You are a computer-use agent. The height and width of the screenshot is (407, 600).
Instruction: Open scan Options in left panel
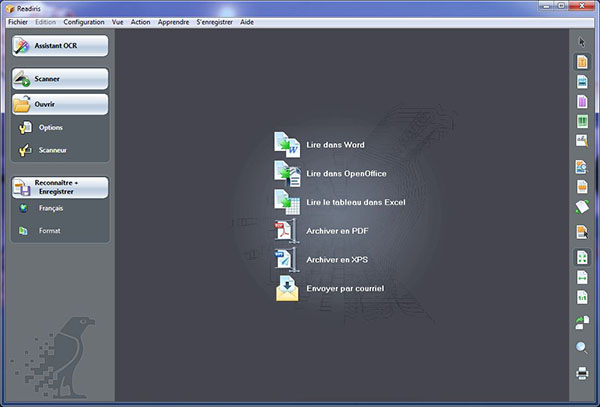(50, 128)
